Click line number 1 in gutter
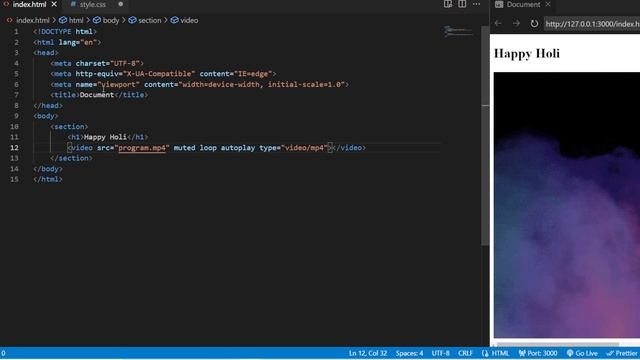Screen dimensions: 640x360 point(16,31)
